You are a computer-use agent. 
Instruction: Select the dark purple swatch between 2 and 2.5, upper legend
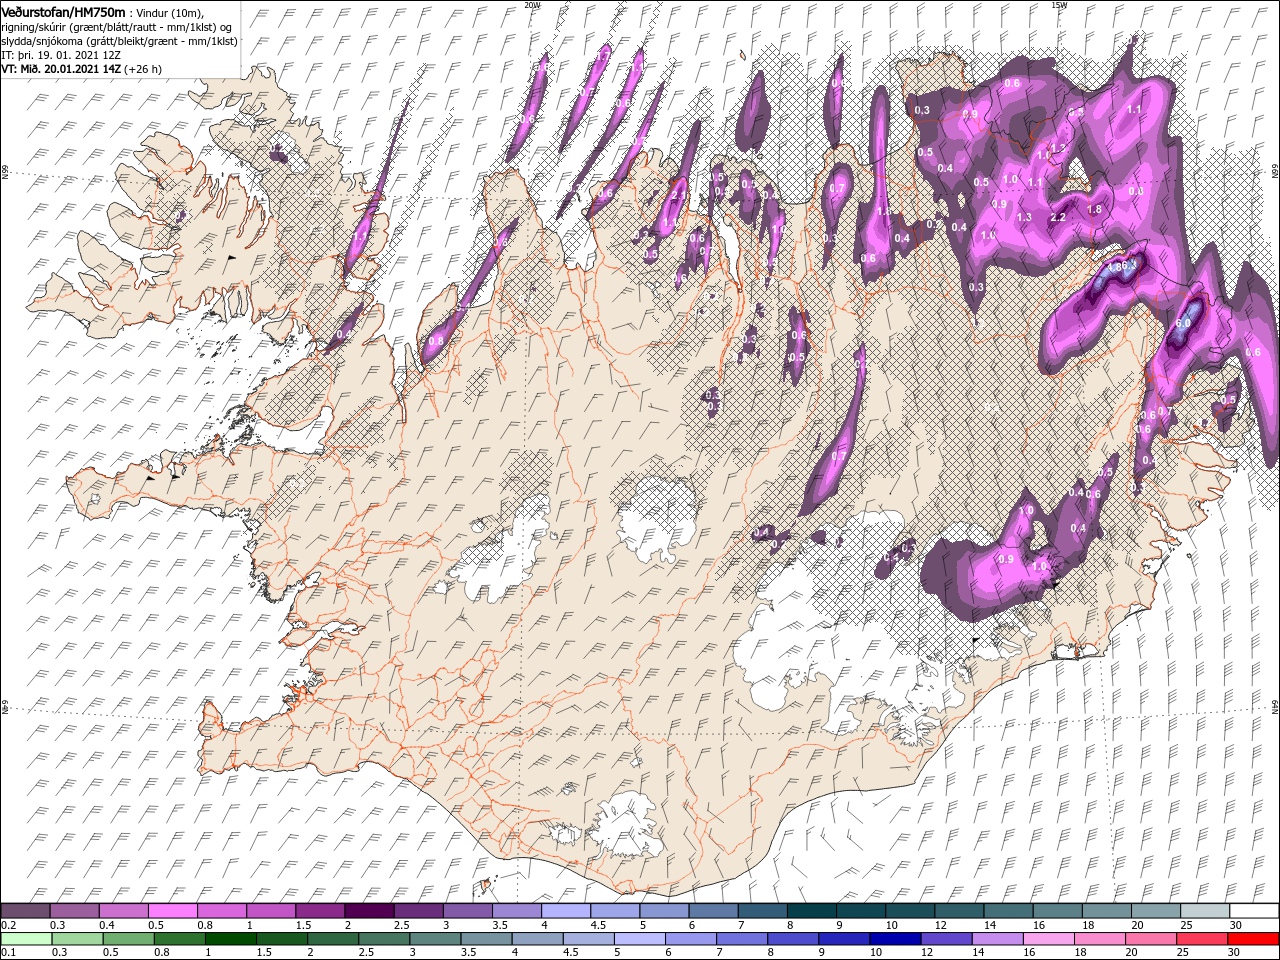(369, 911)
